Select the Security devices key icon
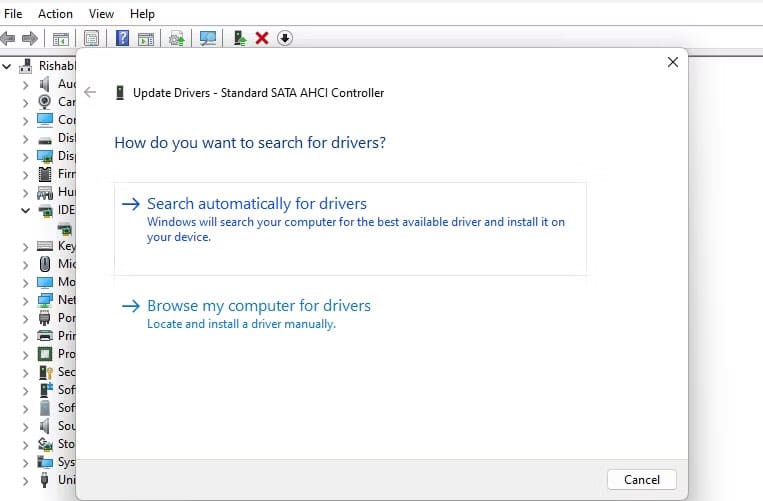The height and width of the screenshot is (501, 763). [x=45, y=372]
